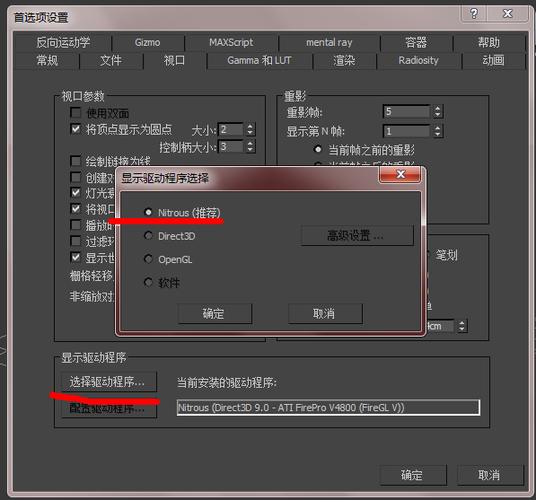The width and height of the screenshot is (536, 500).
Task: Click the current installed driver text field
Action: click(328, 407)
